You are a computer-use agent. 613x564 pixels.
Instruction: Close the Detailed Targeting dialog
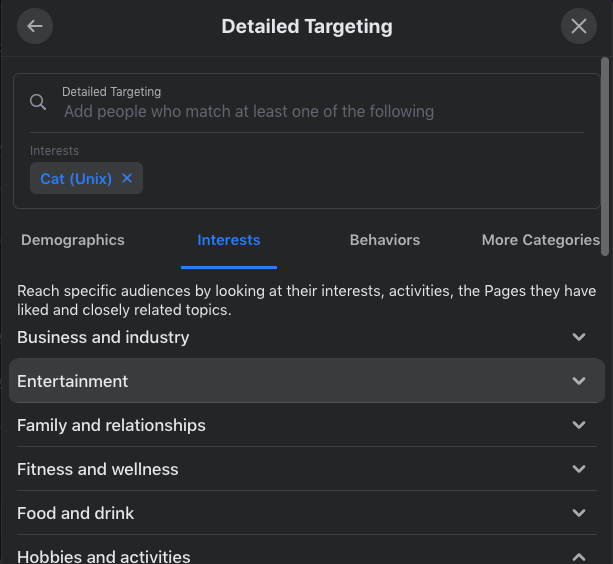coord(578,26)
